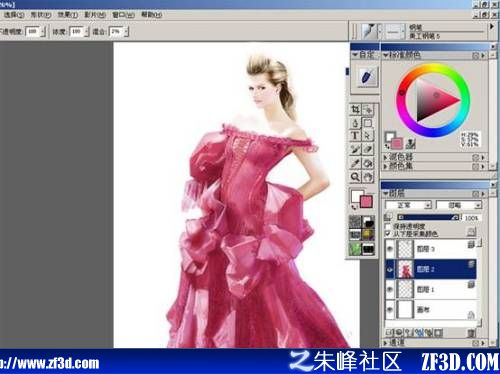Click the pen brush in custom palette
The image size is (500, 374).
point(367,77)
